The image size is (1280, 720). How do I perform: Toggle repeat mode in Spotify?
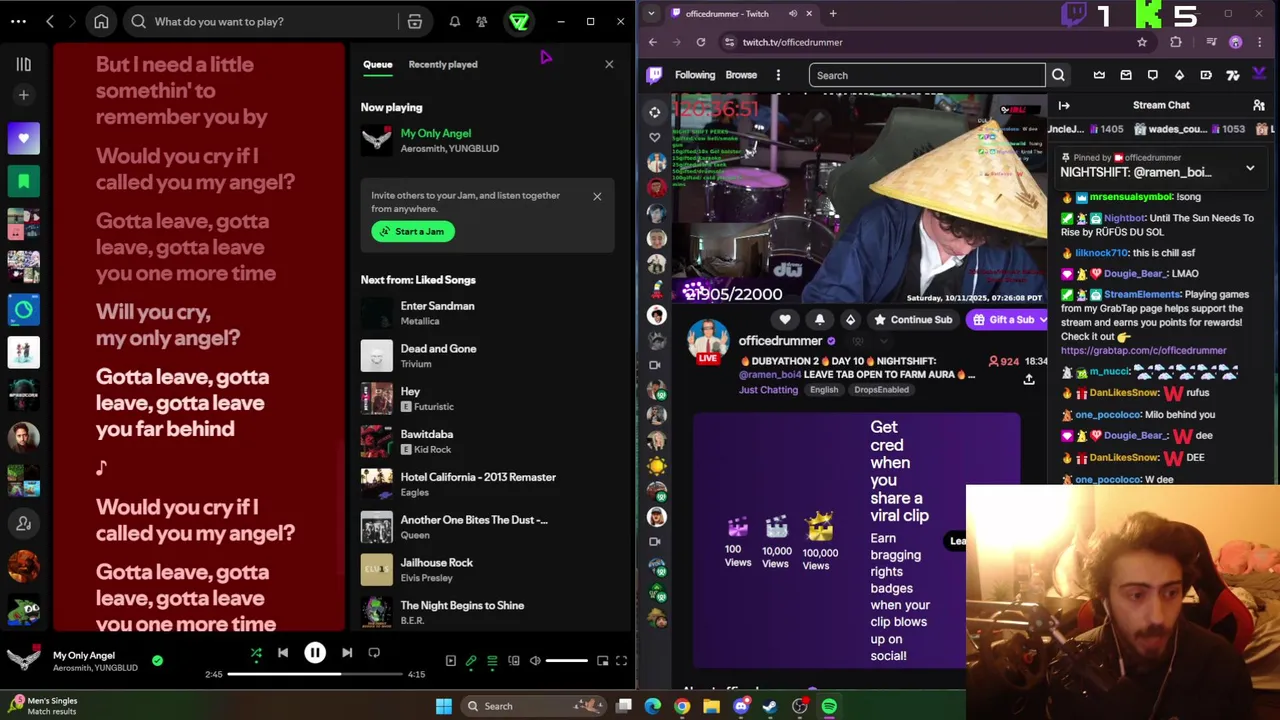click(374, 653)
